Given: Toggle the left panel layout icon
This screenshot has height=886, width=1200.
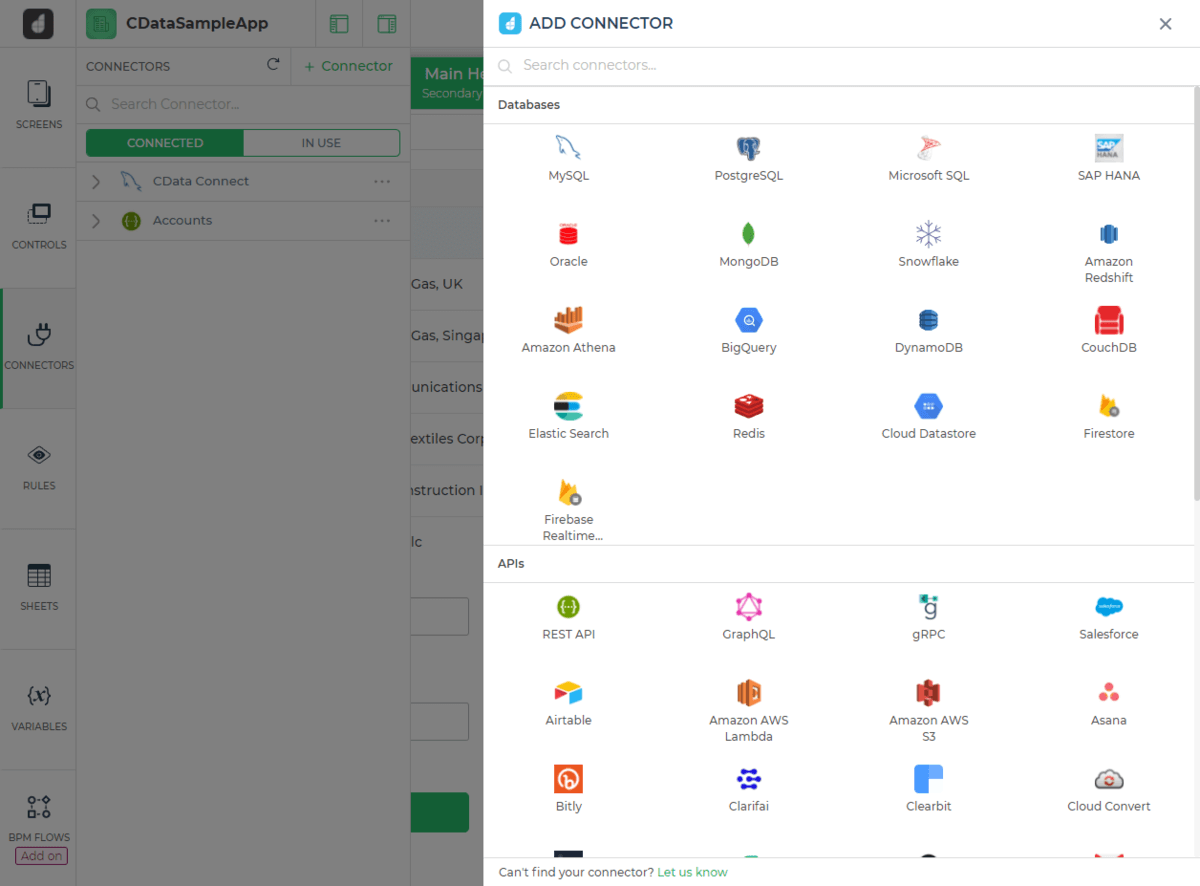Looking at the screenshot, I should coord(339,24).
